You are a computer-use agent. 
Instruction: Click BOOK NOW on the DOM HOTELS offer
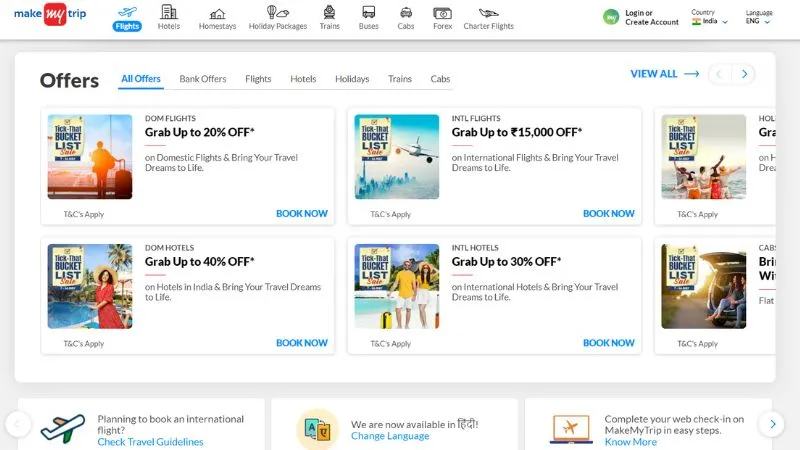[302, 343]
